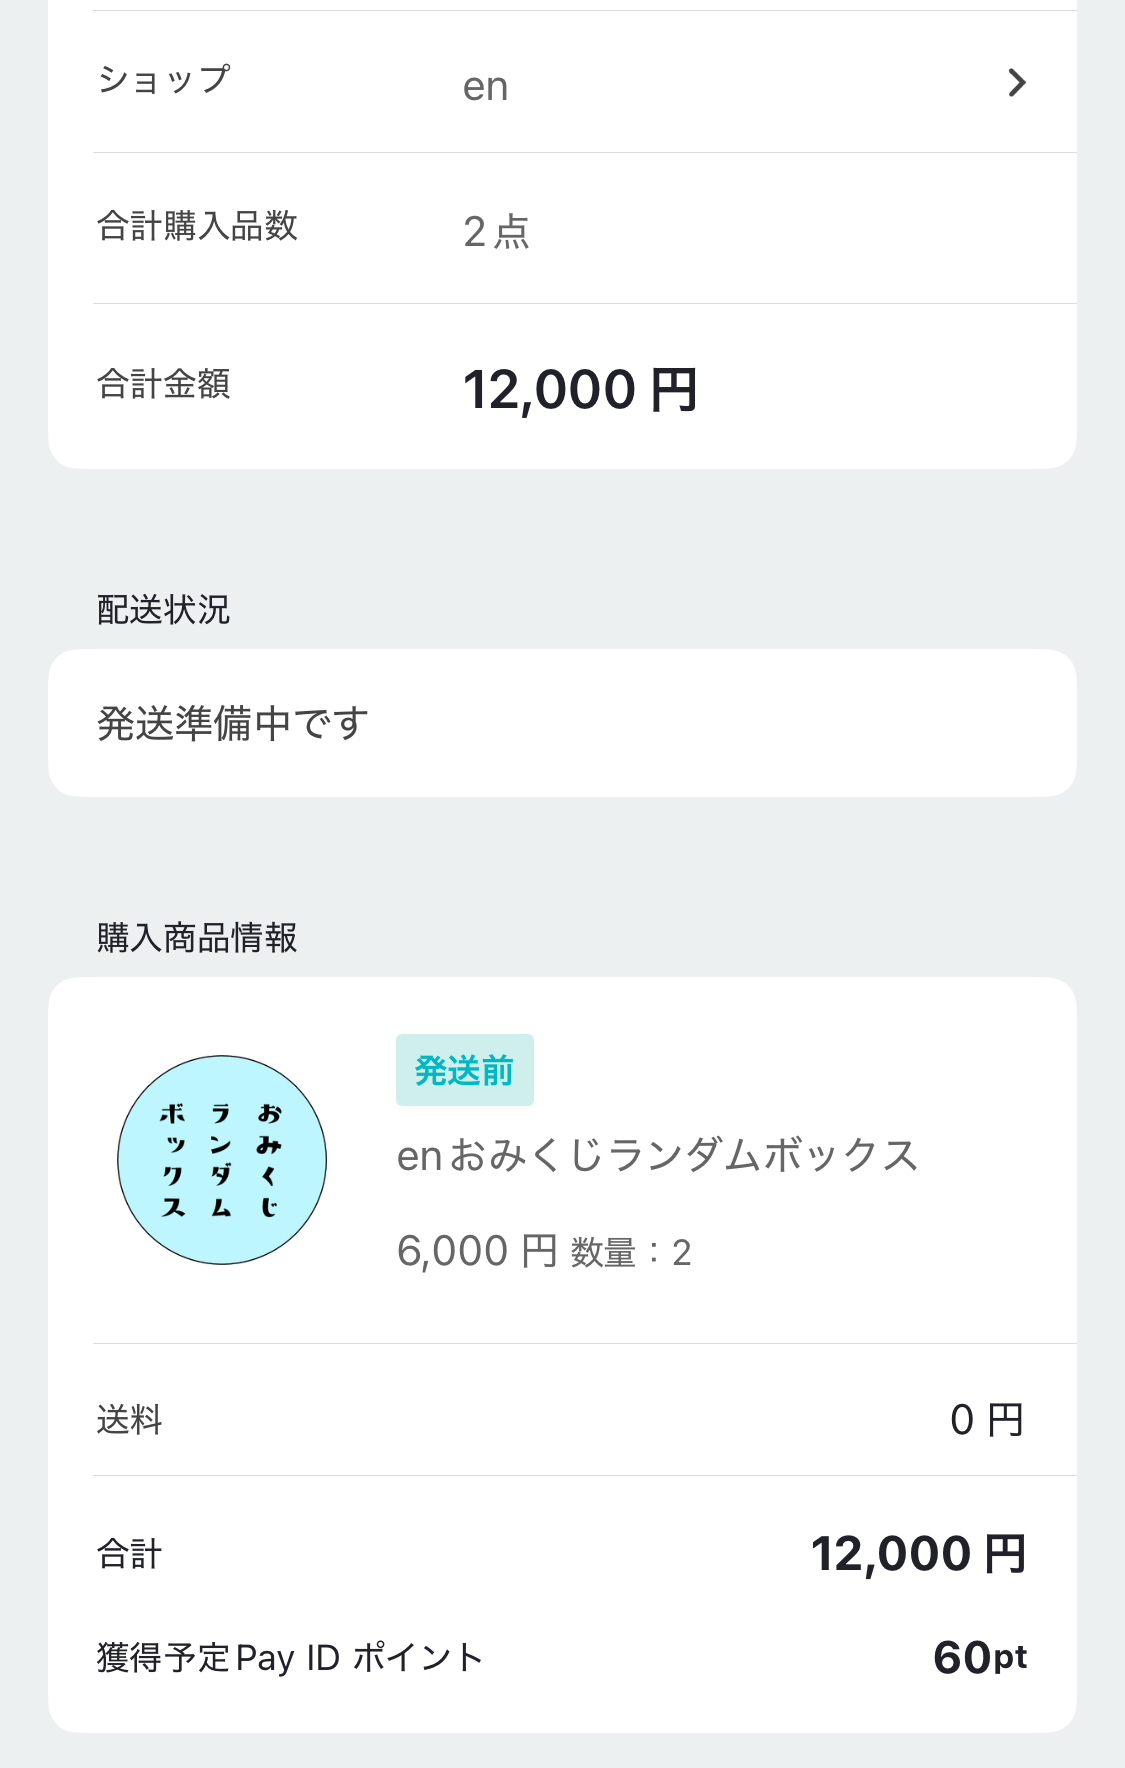Click the 送料 shipping label

(129, 1420)
